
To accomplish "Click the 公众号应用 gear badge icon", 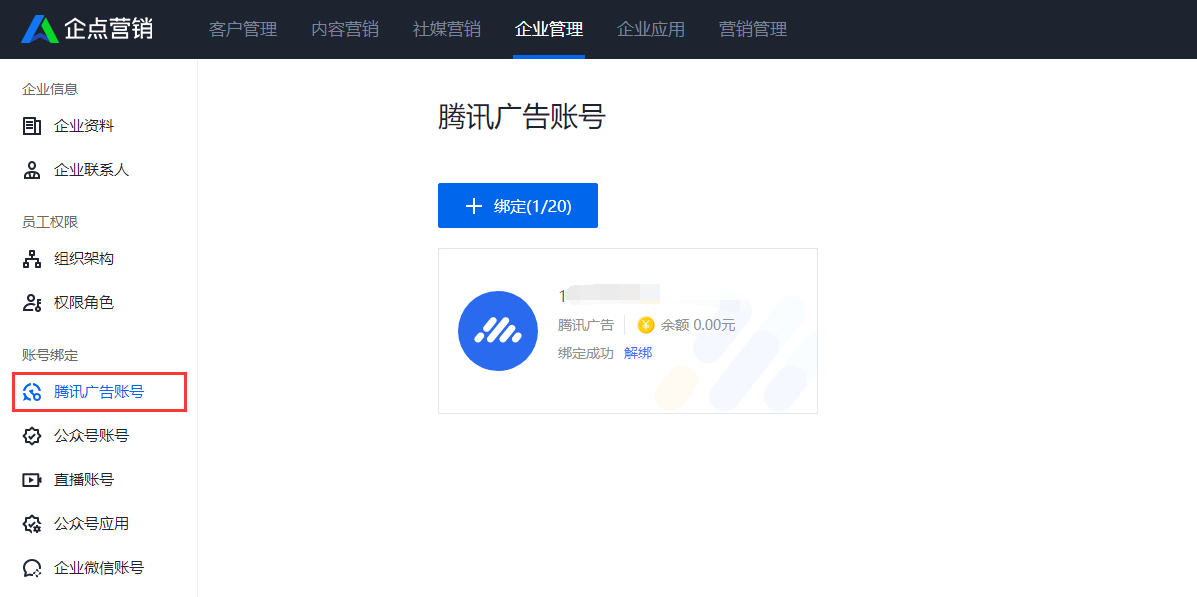I will point(31,524).
